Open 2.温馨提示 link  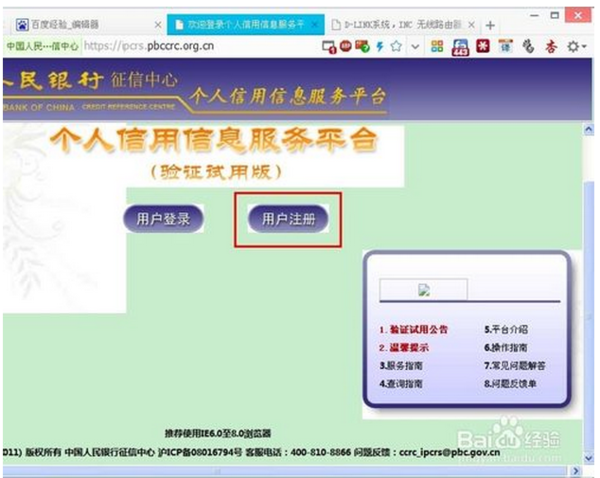click(x=404, y=347)
